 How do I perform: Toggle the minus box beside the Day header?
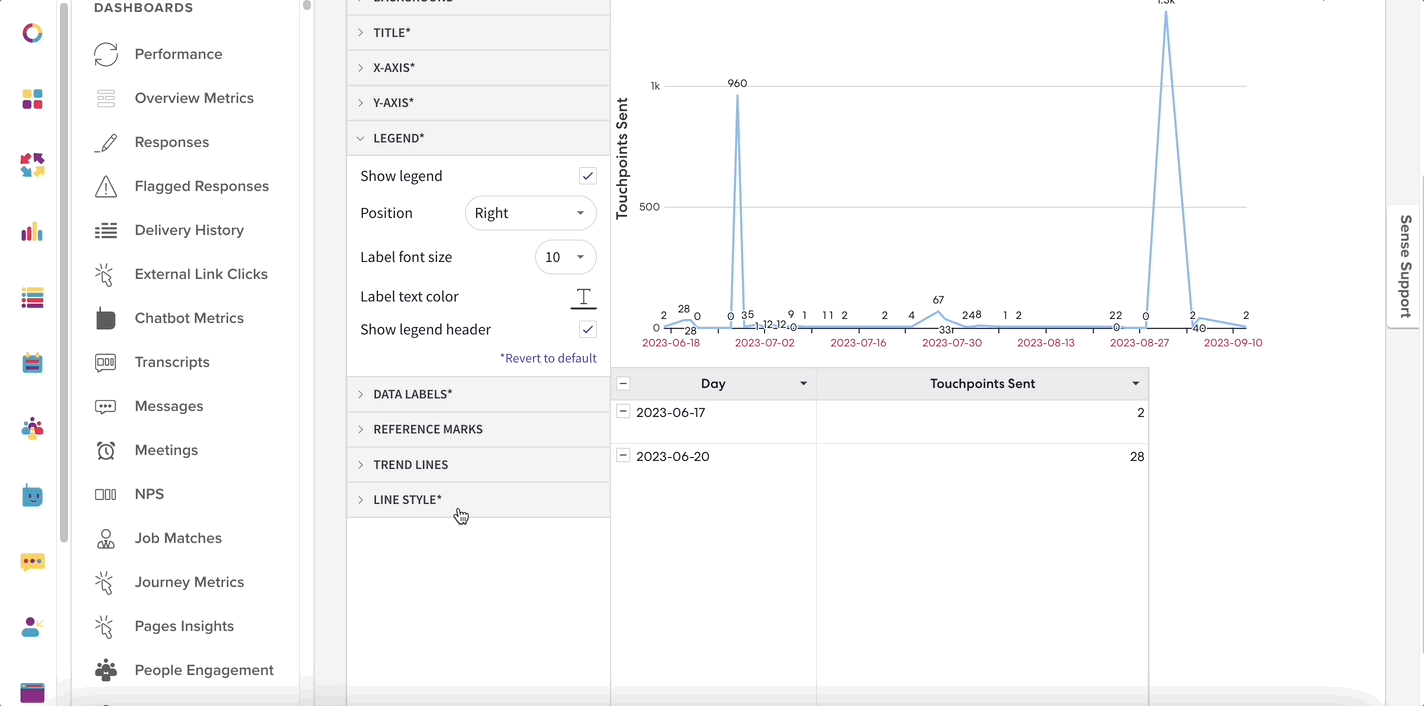click(623, 383)
